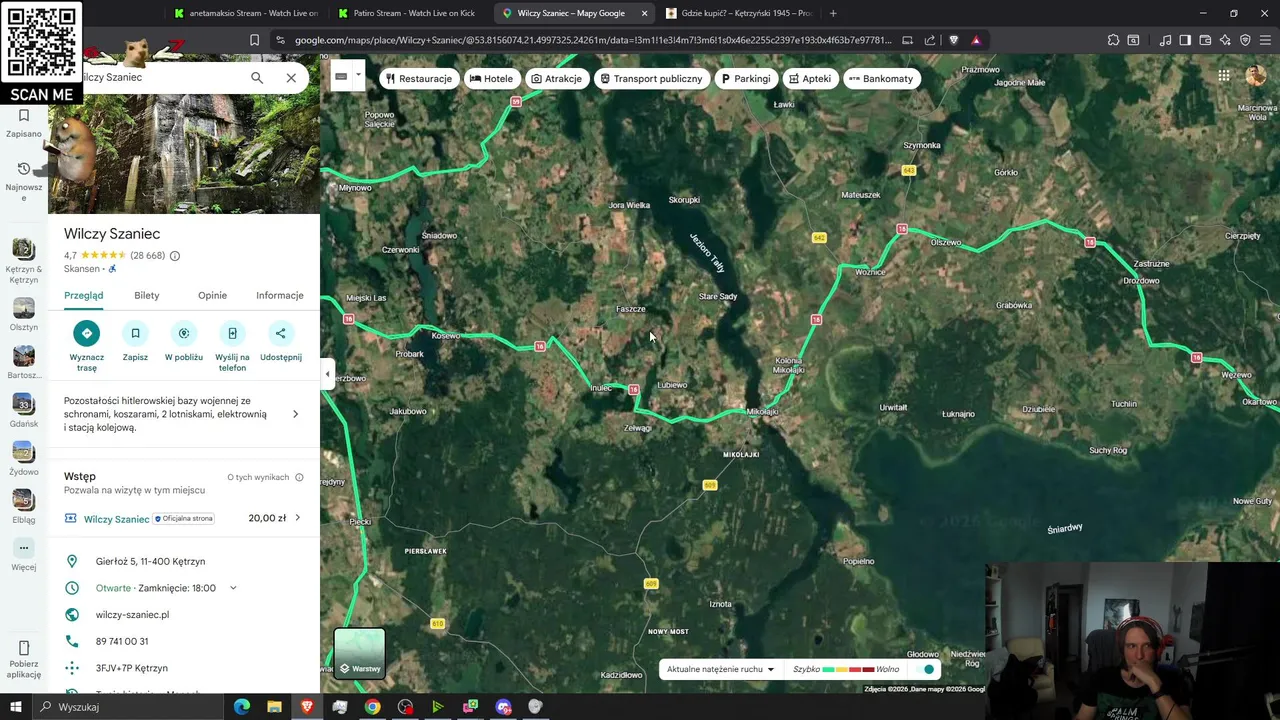
Task: Open Olsztyn recent sidebar entry
Action: click(x=24, y=314)
